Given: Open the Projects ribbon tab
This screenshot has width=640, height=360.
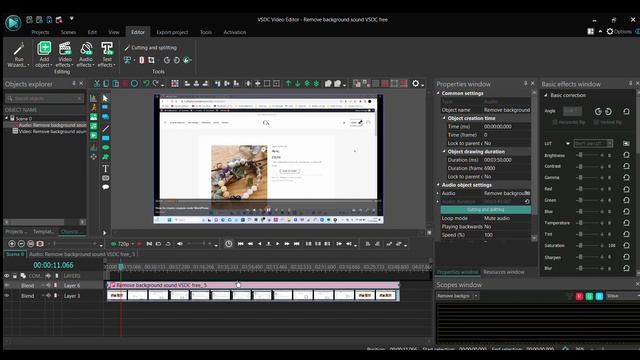Looking at the screenshot, I should tap(40, 32).
